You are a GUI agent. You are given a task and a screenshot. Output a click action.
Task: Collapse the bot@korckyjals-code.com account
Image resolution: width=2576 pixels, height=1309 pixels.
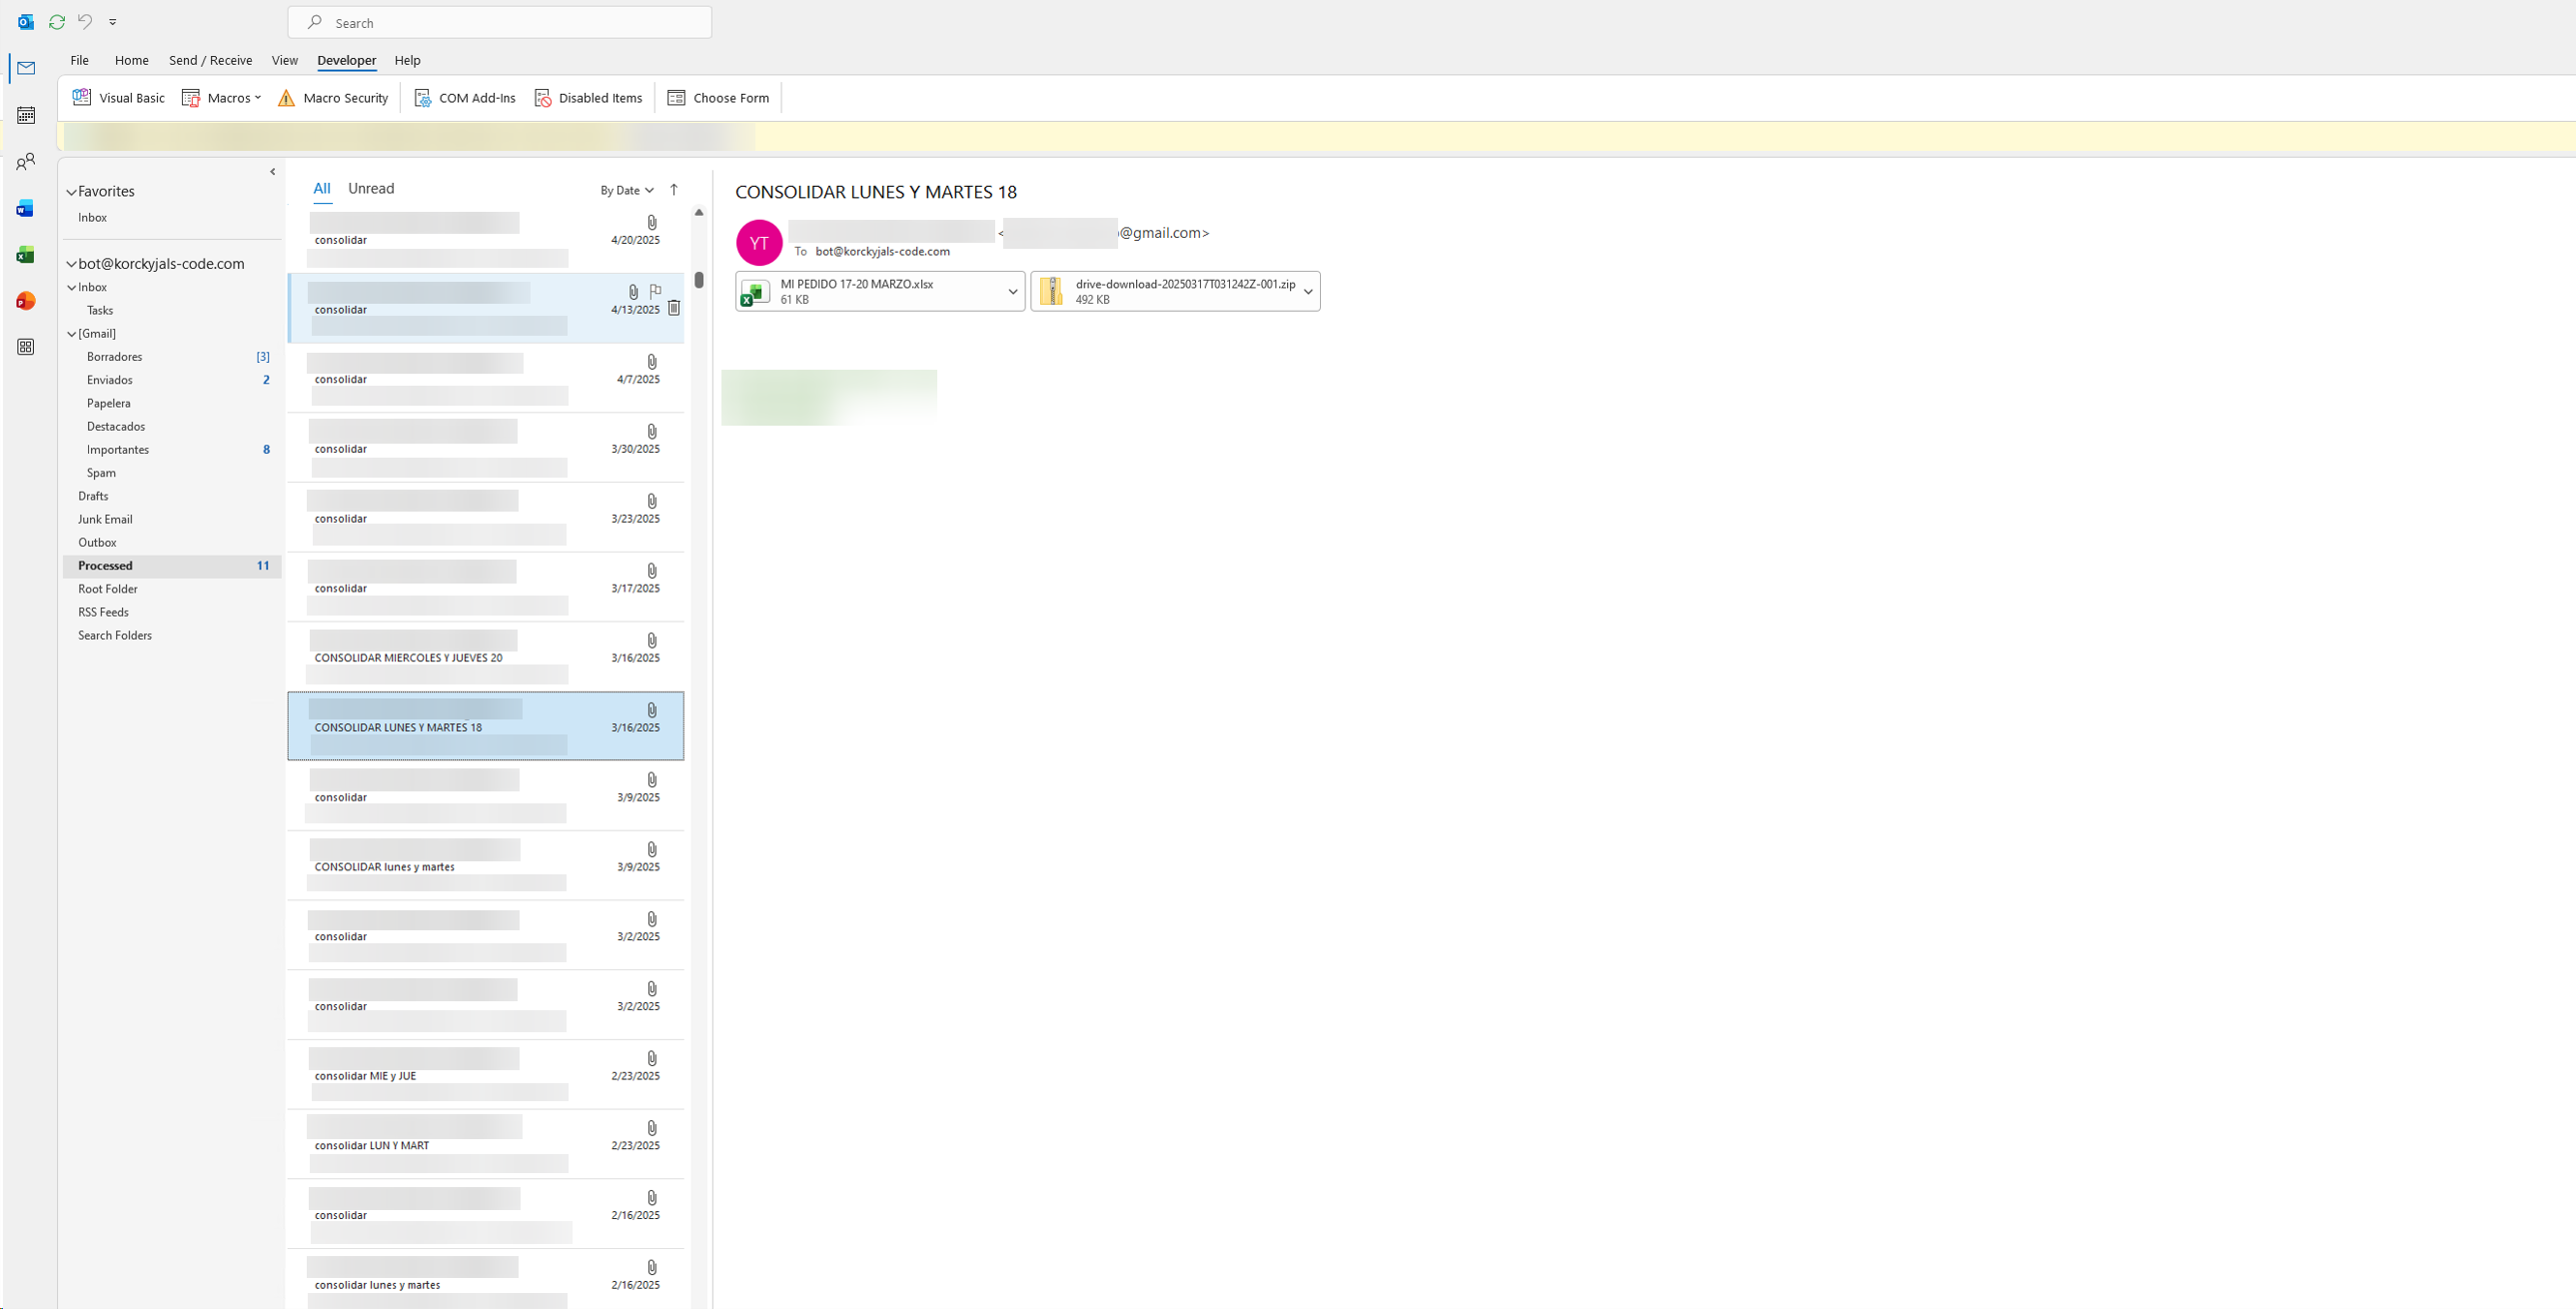point(72,264)
